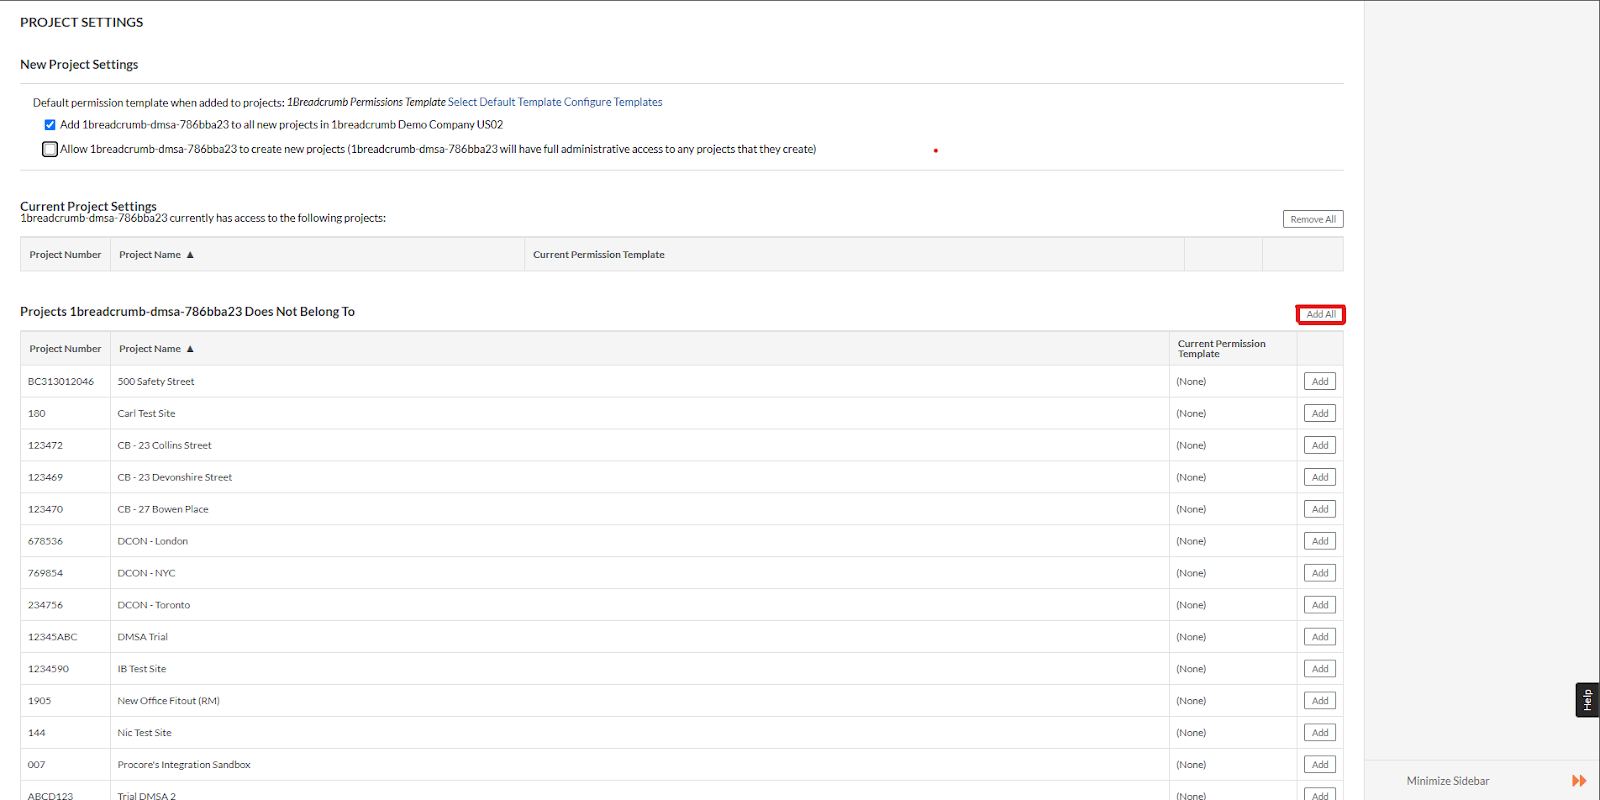Add the CB - 23 Devonshire Street project
1600x800 pixels.
pyautogui.click(x=1320, y=477)
